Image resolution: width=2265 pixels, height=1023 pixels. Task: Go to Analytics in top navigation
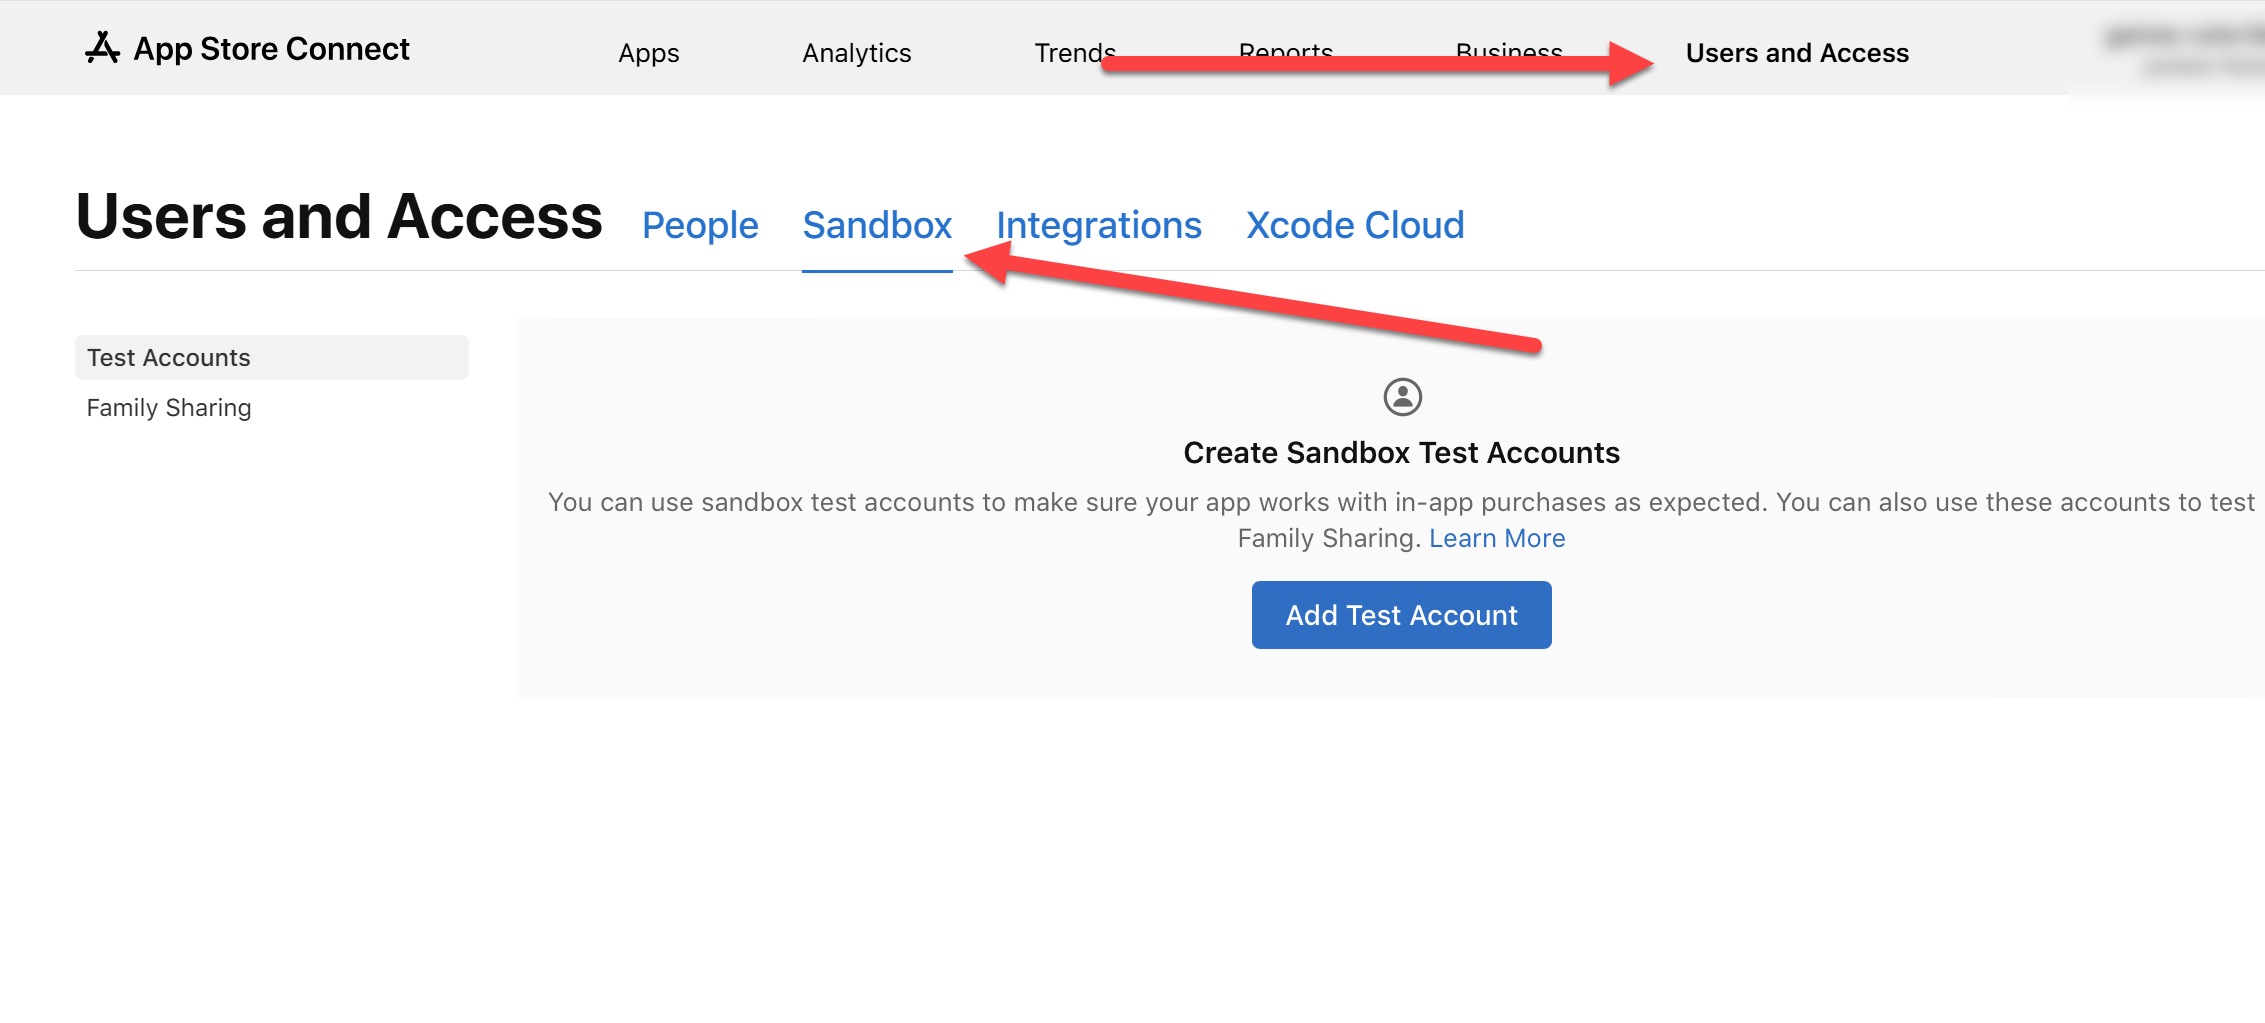tap(857, 53)
